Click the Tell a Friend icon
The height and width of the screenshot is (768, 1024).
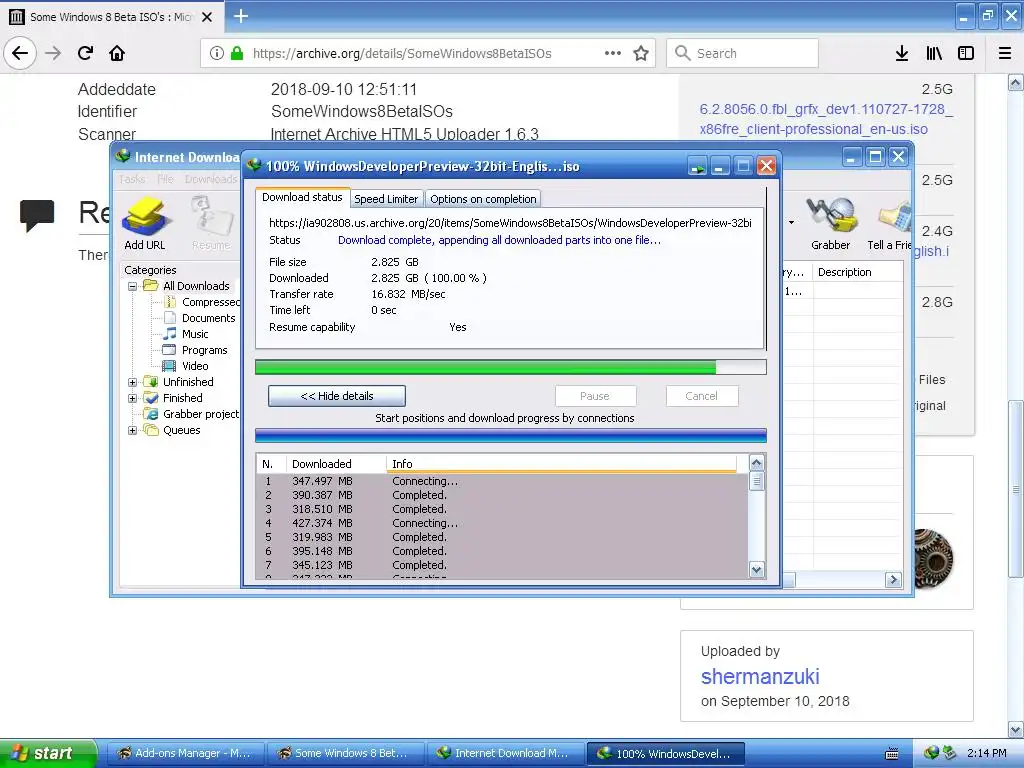[x=889, y=223]
